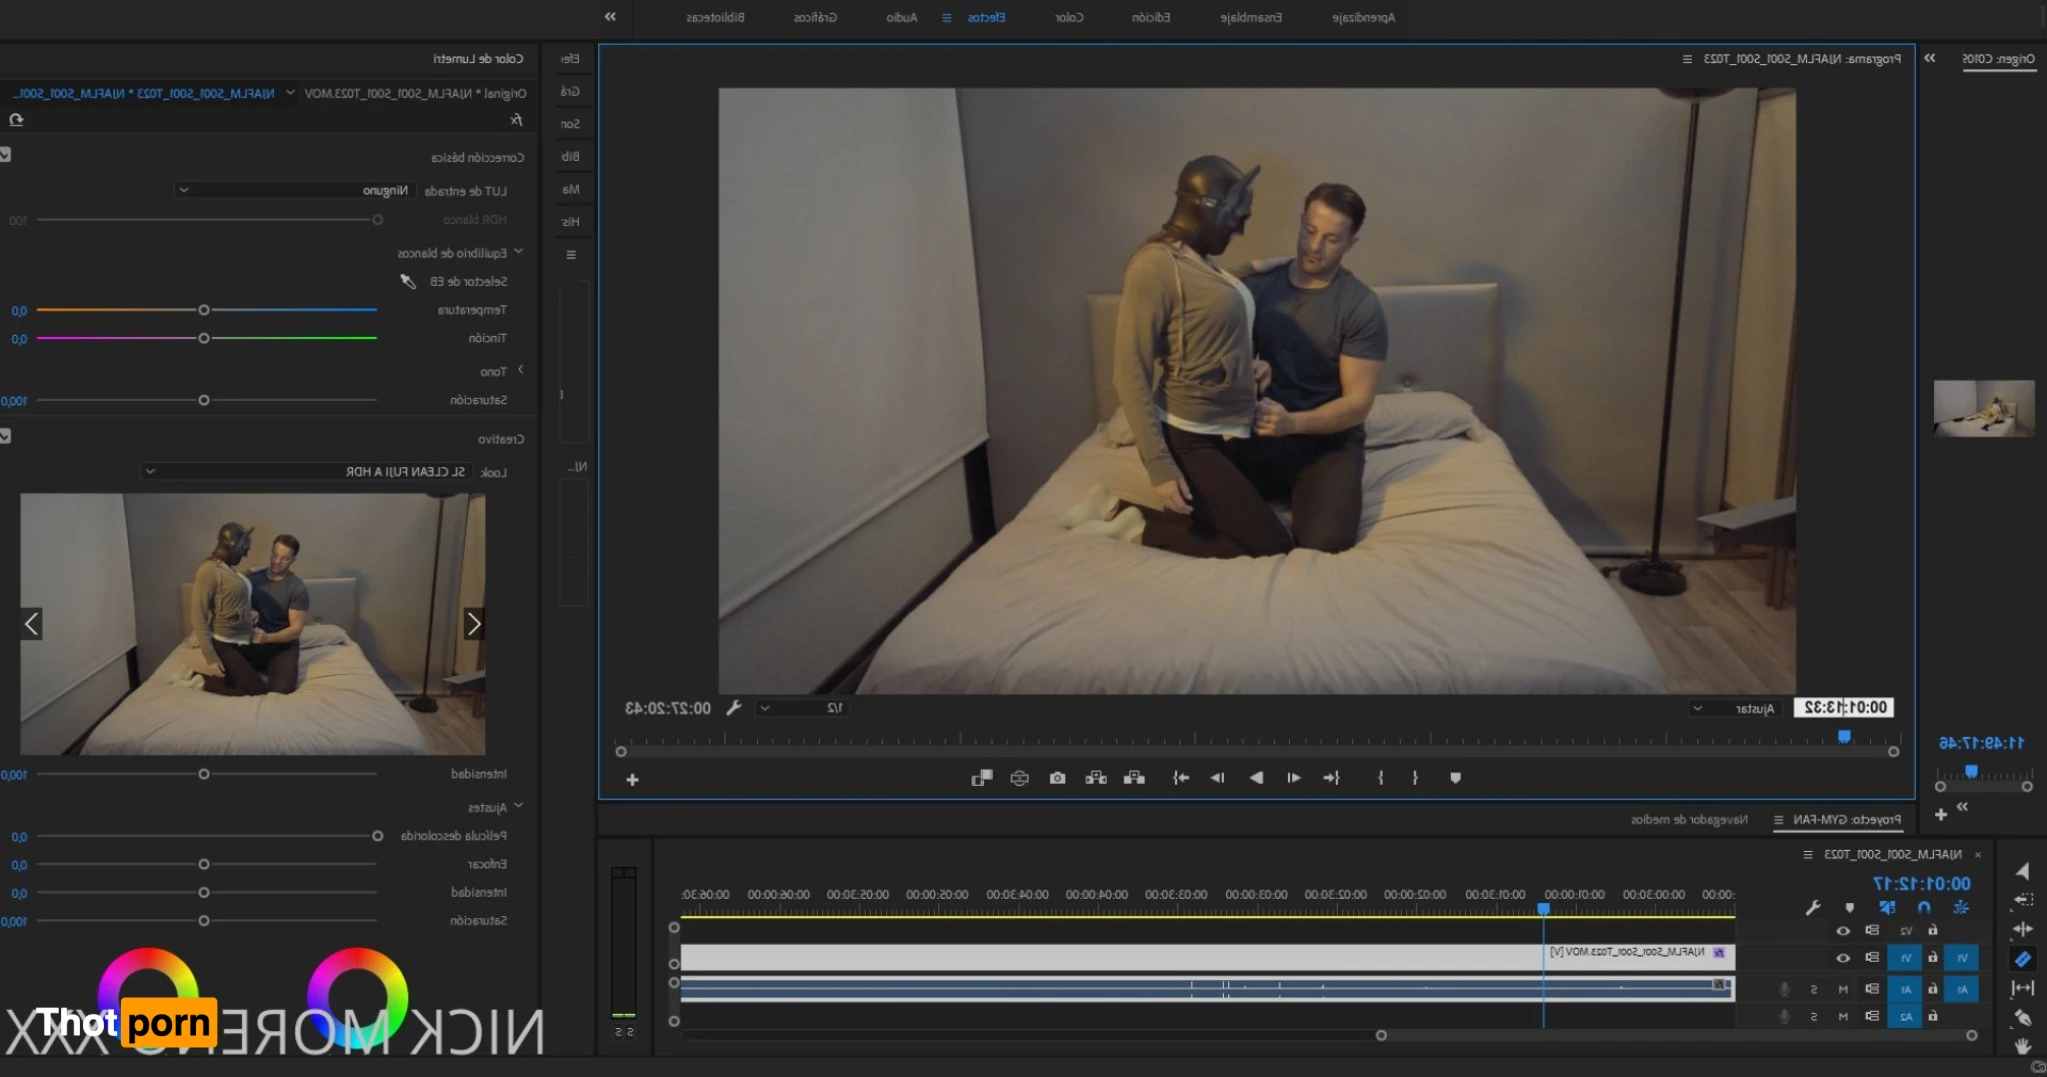Open the Navegador de medios tab
The image size is (2047, 1077).
coord(1689,819)
